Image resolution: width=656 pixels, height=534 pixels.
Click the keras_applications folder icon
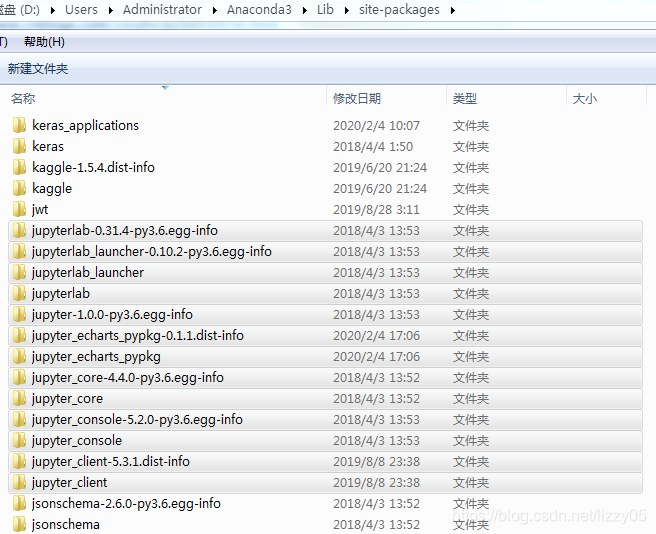[x=19, y=125]
